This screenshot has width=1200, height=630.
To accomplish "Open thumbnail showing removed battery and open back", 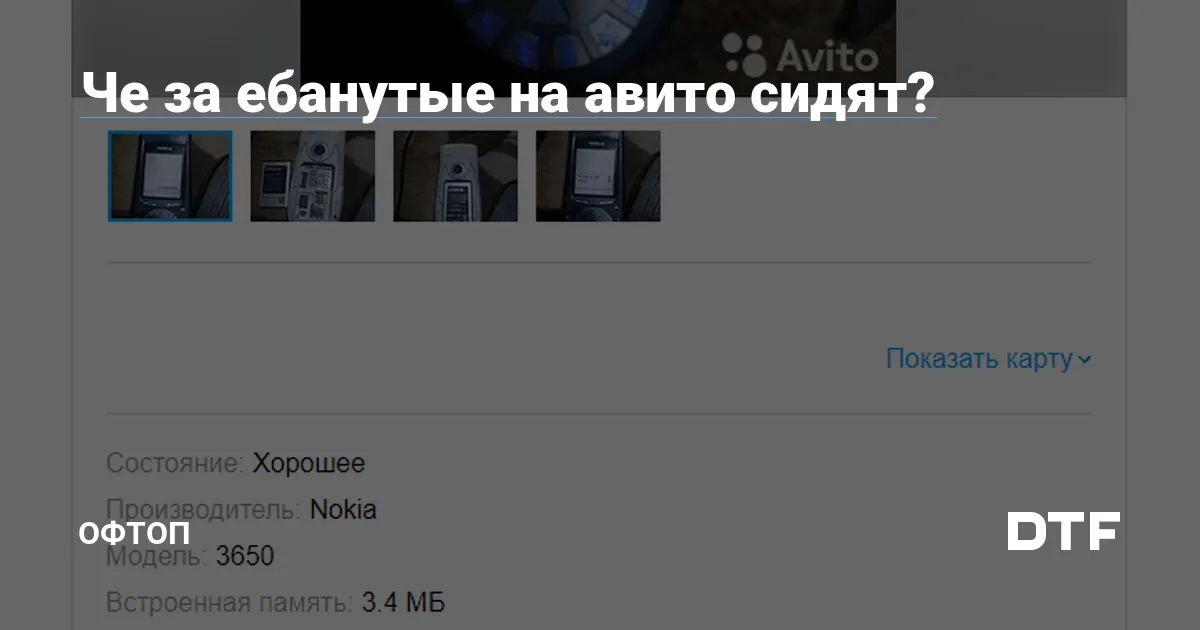I will pyautogui.click(x=312, y=176).
